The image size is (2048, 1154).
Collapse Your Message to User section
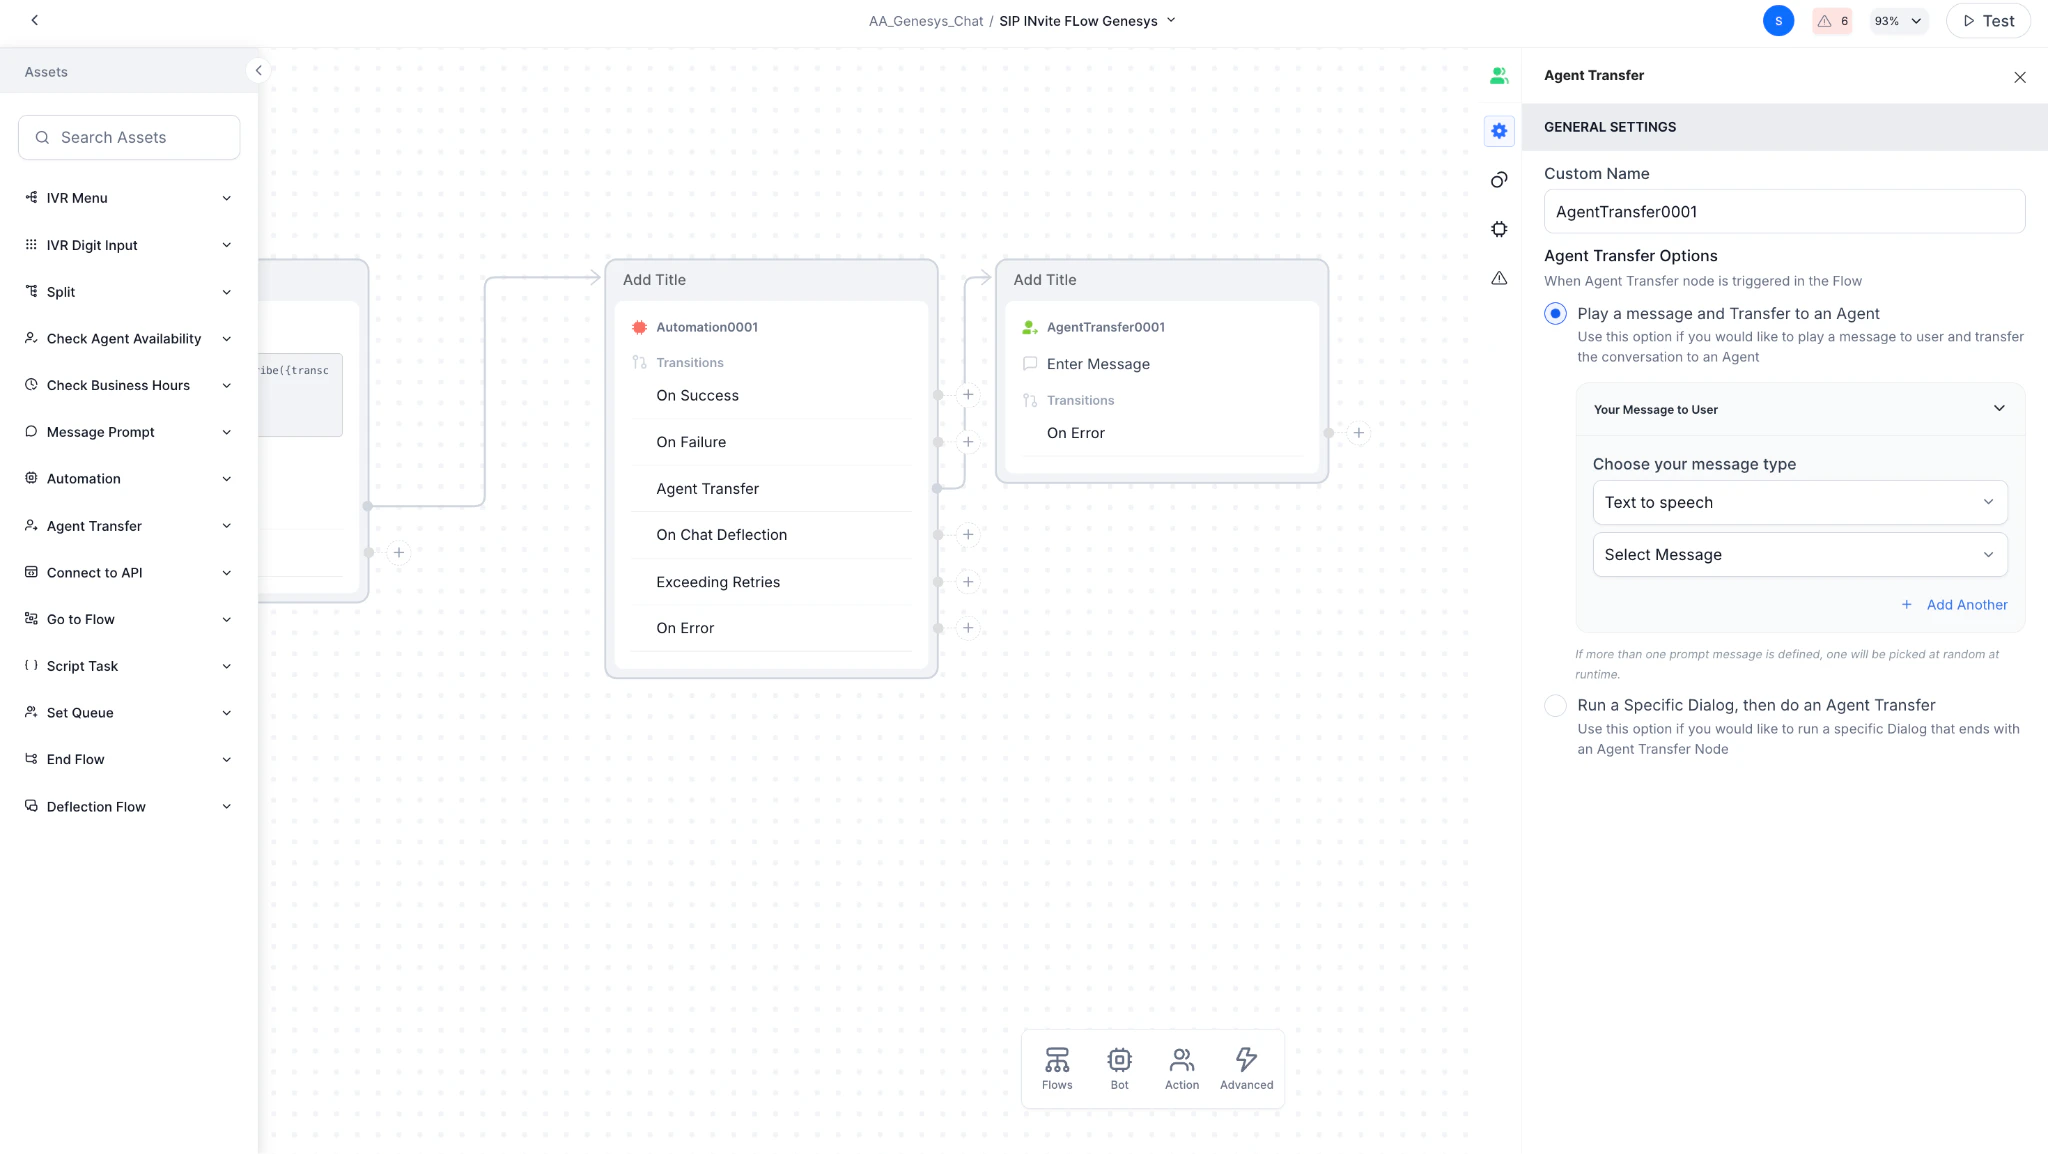(x=1997, y=408)
